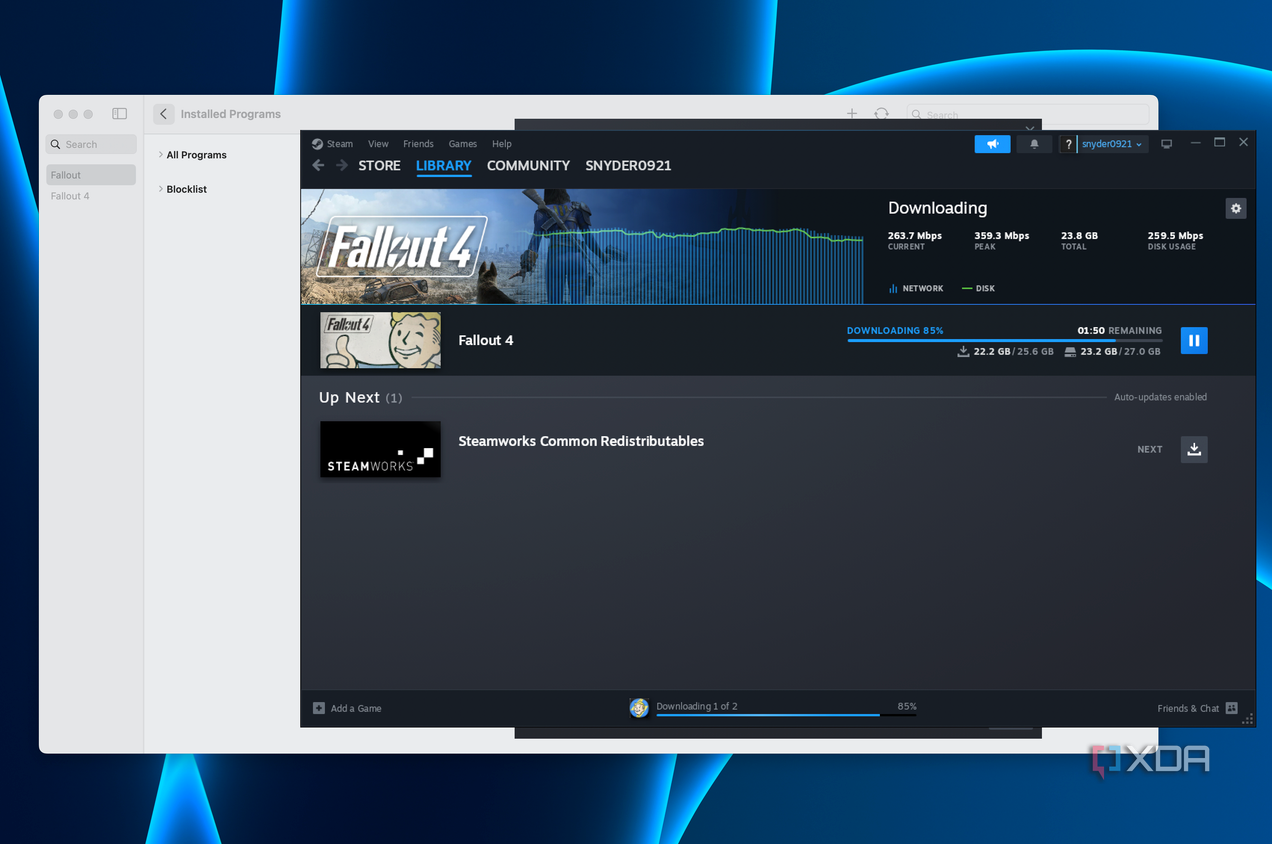Switch to the STORE tab
This screenshot has height=844, width=1272.
379,166
